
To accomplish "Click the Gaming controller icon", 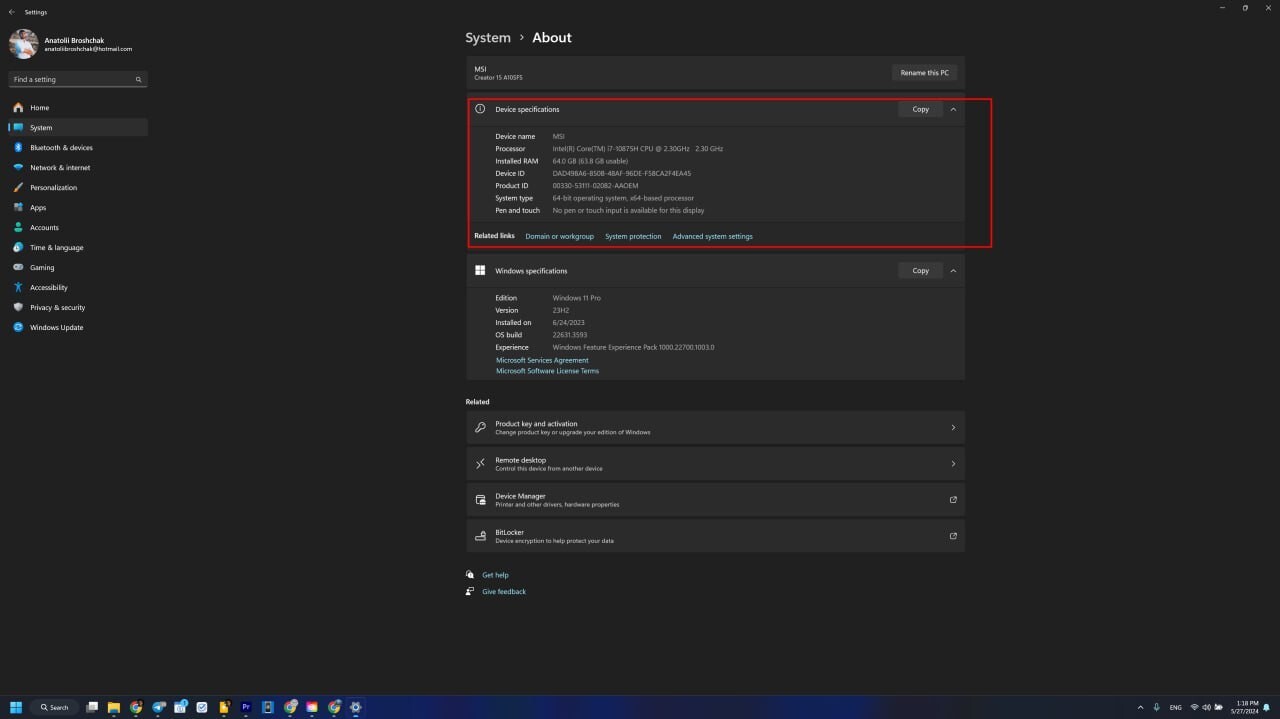I will point(18,267).
